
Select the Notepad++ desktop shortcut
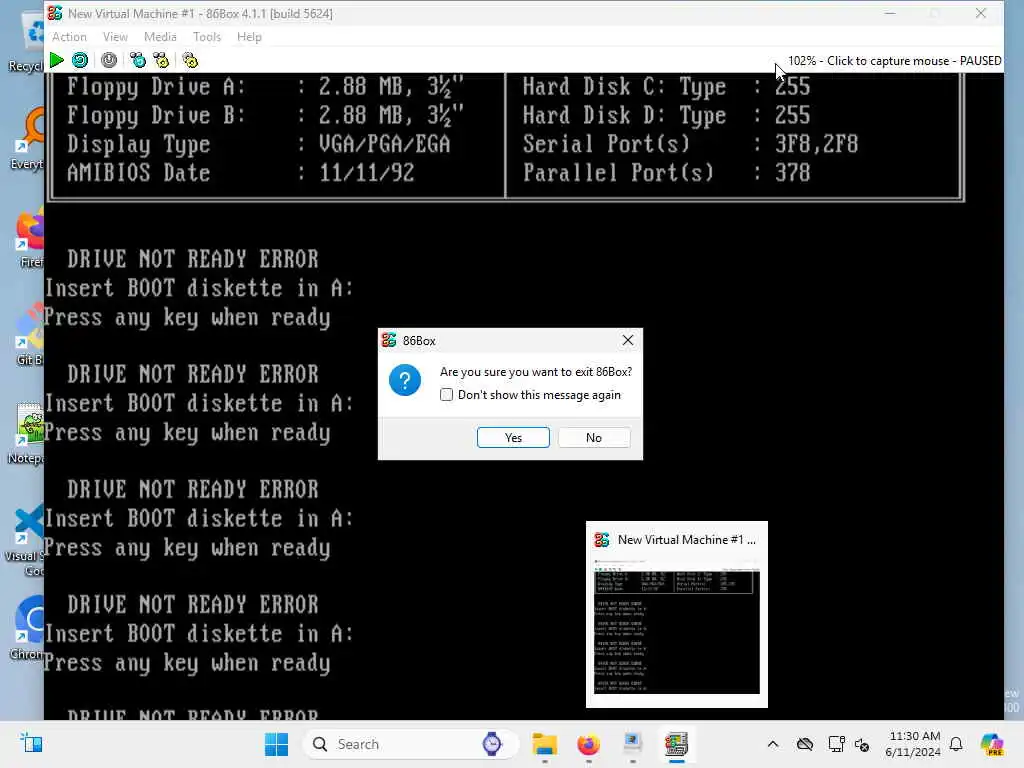coord(26,432)
